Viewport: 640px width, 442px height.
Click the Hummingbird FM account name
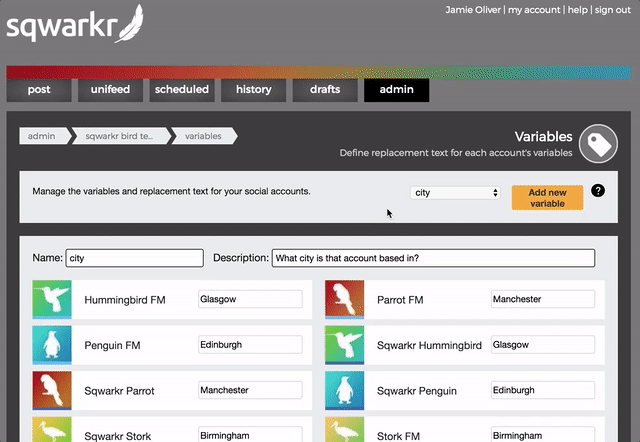pyautogui.click(x=125, y=300)
